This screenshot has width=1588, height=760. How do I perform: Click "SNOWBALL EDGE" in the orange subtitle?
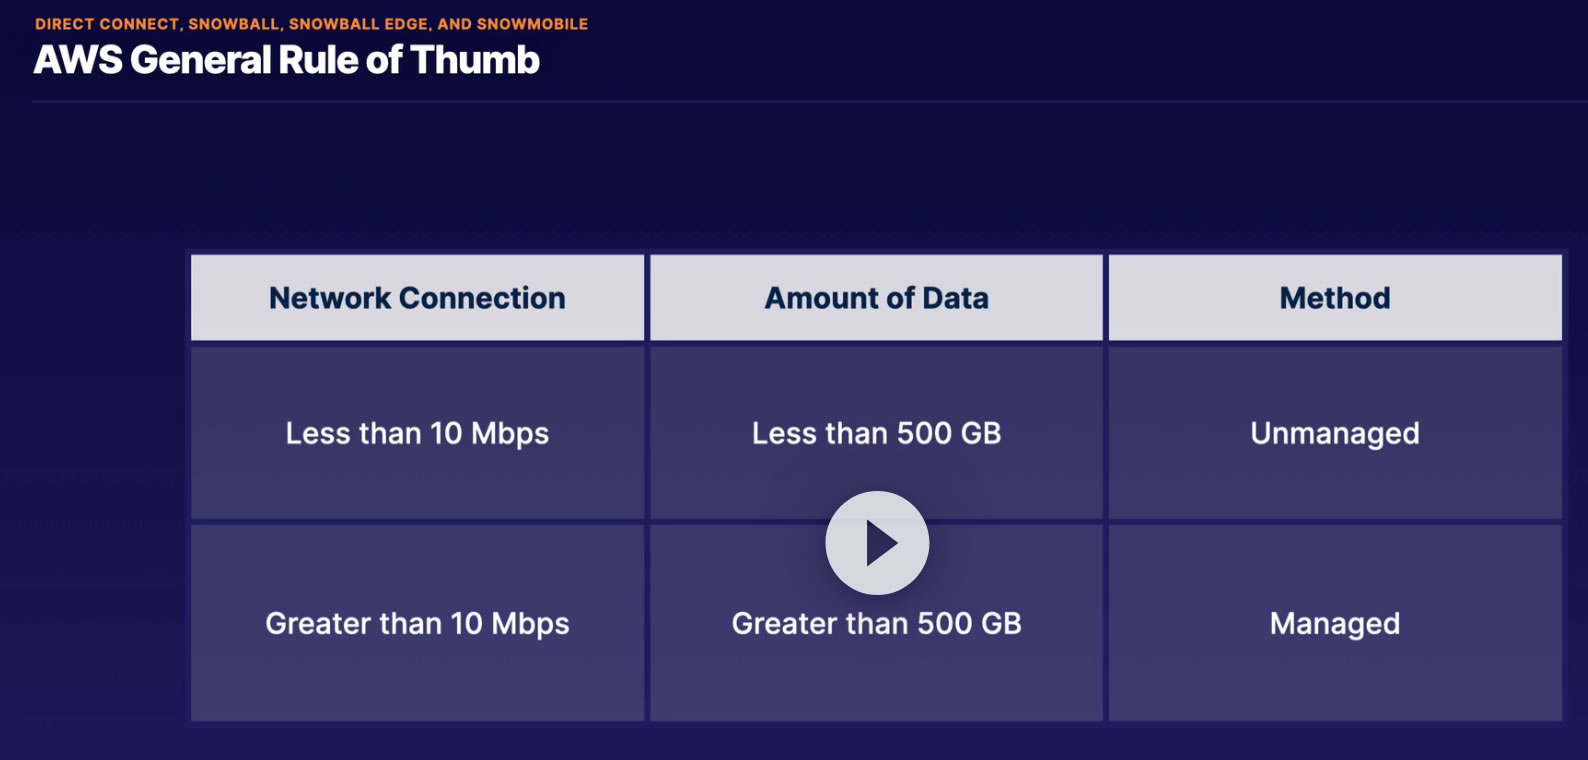pos(358,24)
